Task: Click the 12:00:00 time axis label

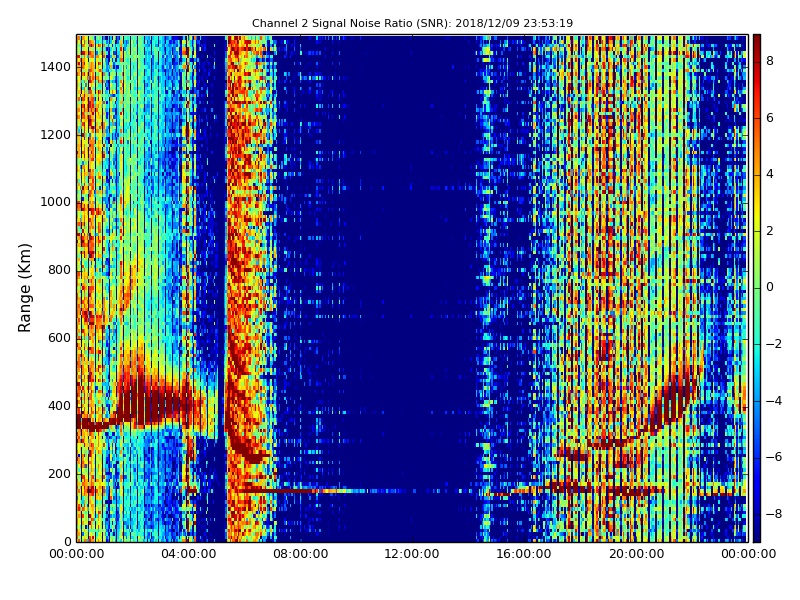Action: (412, 554)
